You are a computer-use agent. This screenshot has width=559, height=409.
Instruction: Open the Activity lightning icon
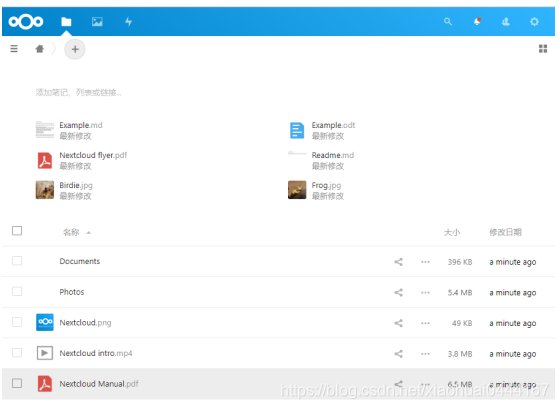pyautogui.click(x=128, y=22)
